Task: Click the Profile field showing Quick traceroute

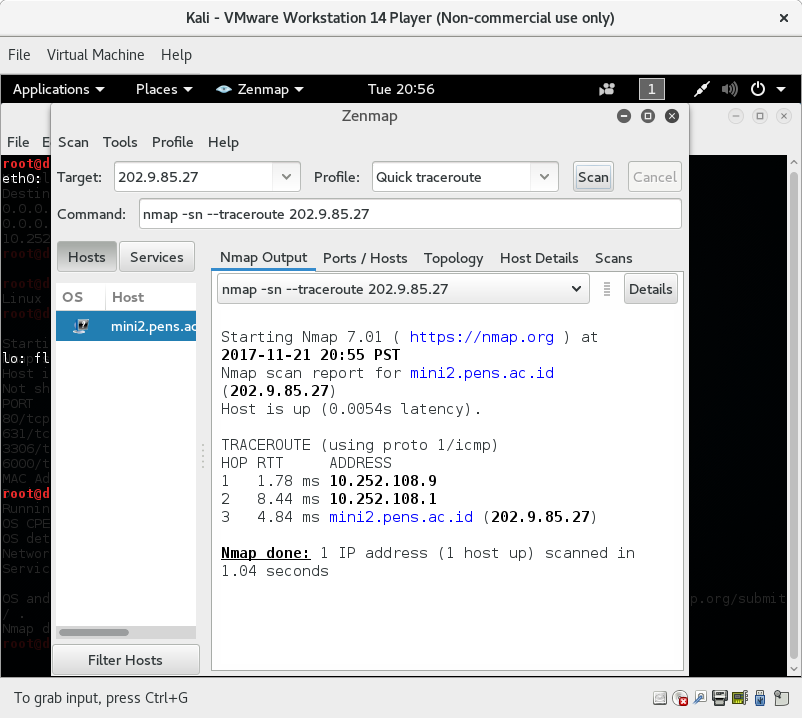Action: pyautogui.click(x=452, y=177)
